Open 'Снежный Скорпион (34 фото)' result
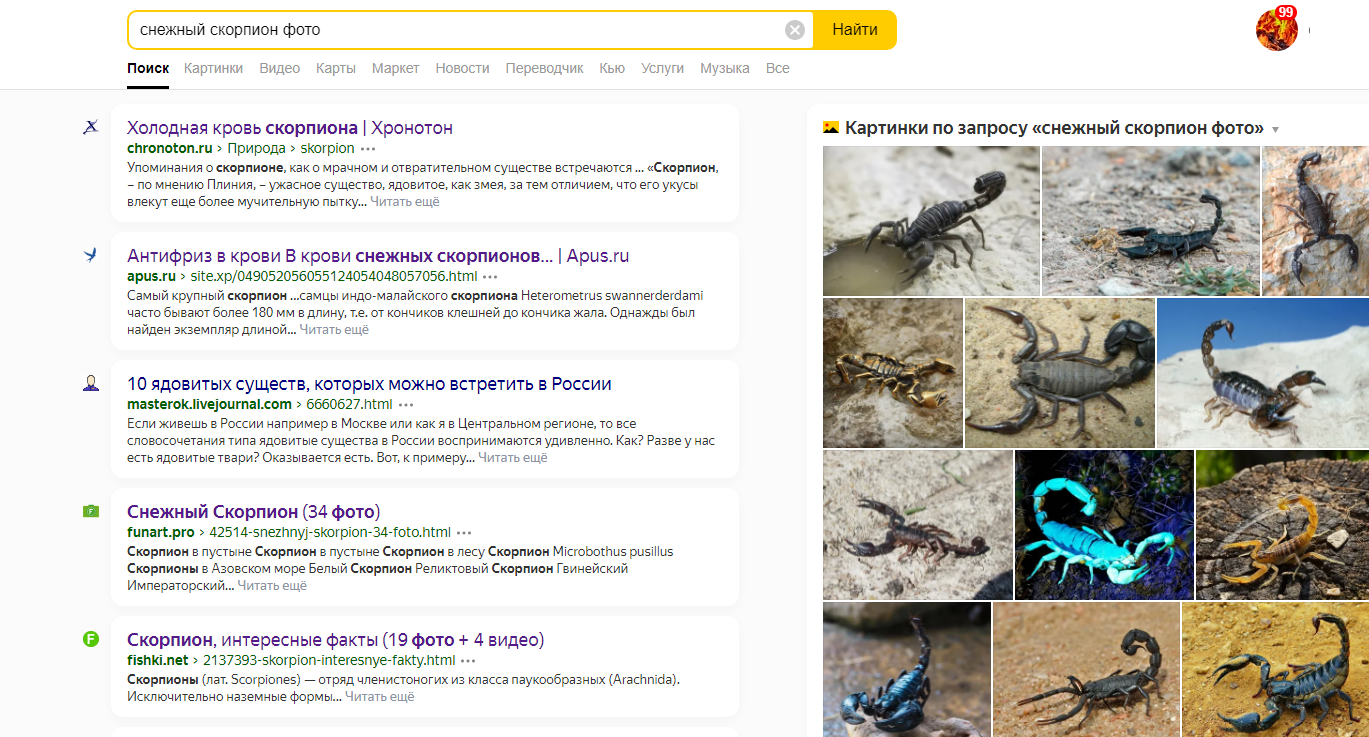Screen dimensions: 1369x737 (253, 512)
